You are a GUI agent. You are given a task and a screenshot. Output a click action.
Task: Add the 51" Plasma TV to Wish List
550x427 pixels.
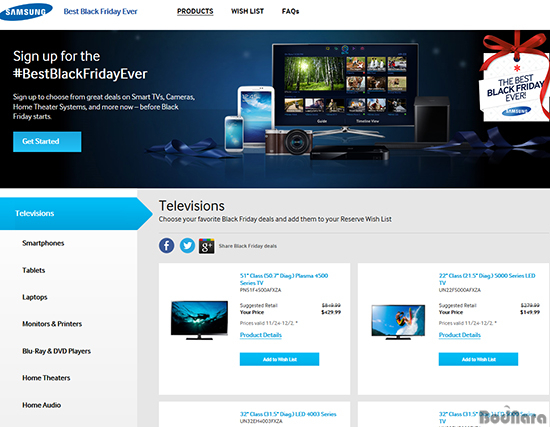[279, 359]
